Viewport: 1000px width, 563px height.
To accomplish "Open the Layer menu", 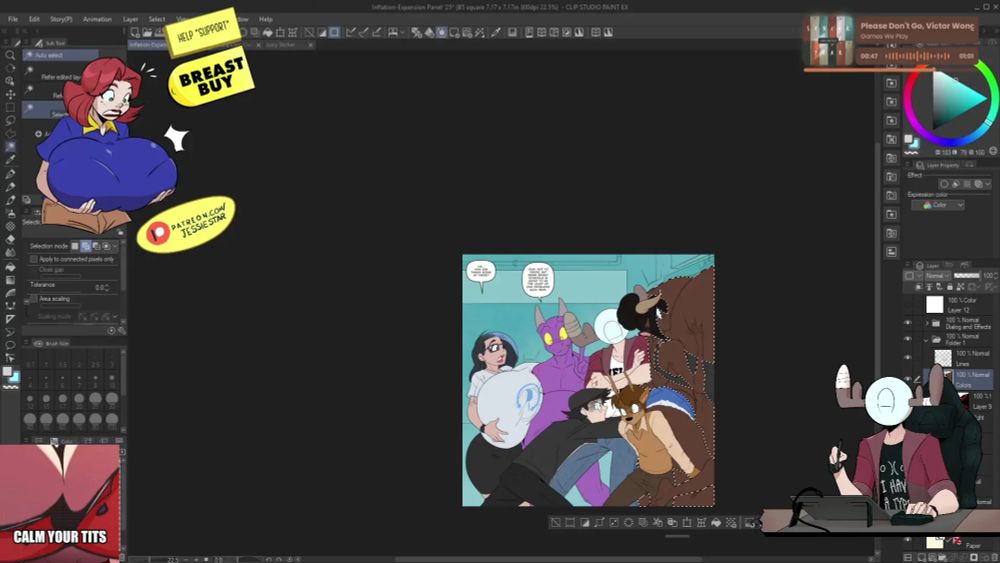I will [130, 19].
